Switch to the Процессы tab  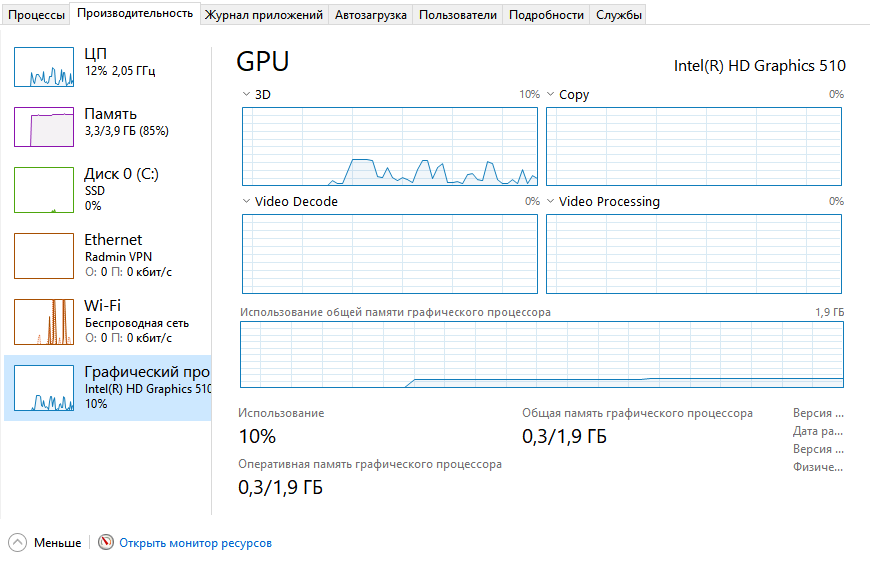36,15
